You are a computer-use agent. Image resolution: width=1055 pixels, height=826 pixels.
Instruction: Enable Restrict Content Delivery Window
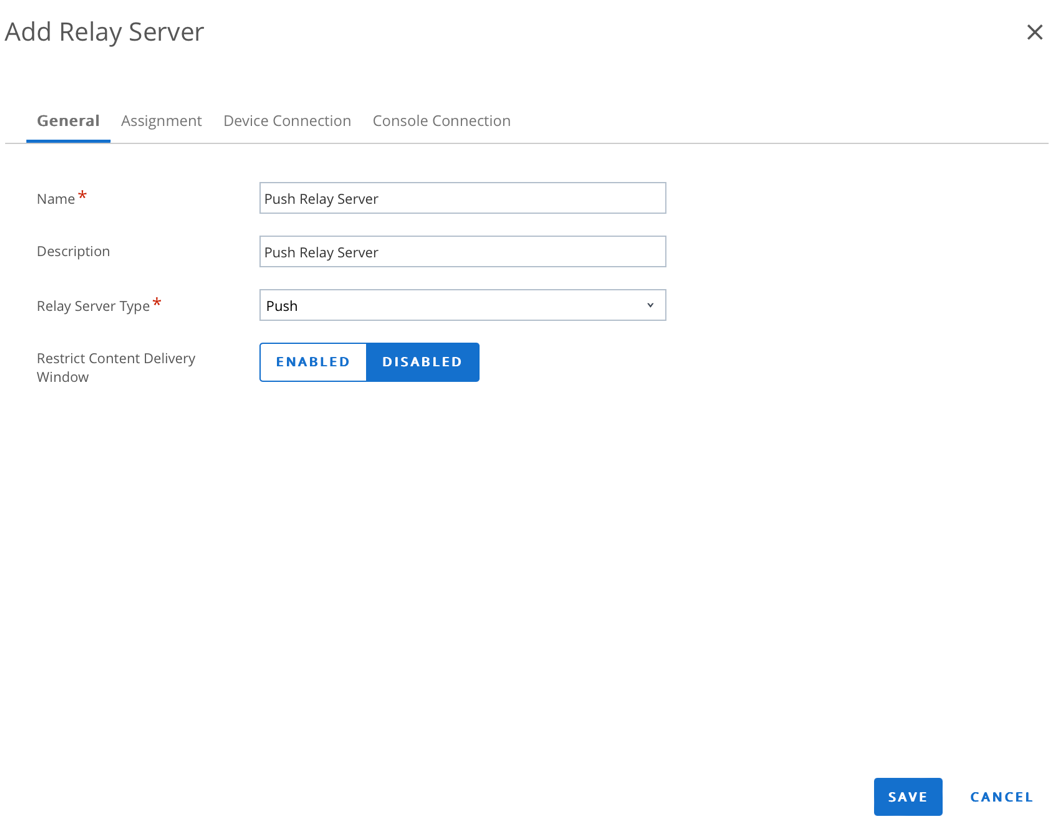[313, 362]
